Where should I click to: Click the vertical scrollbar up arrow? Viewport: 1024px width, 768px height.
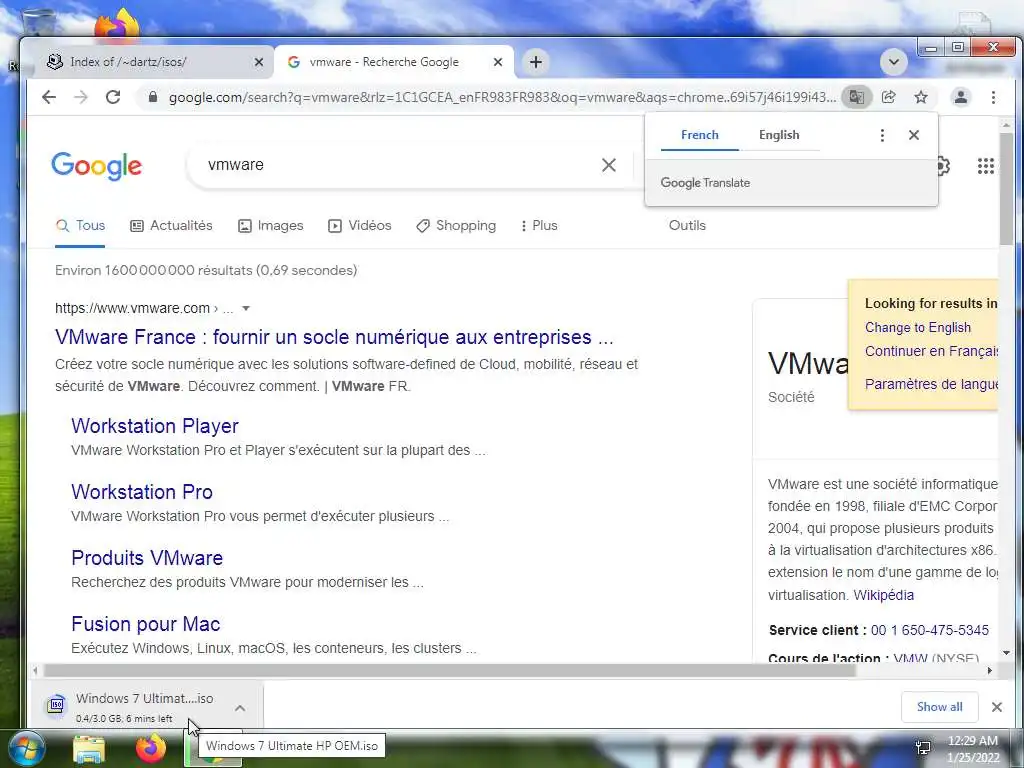pos(1006,125)
